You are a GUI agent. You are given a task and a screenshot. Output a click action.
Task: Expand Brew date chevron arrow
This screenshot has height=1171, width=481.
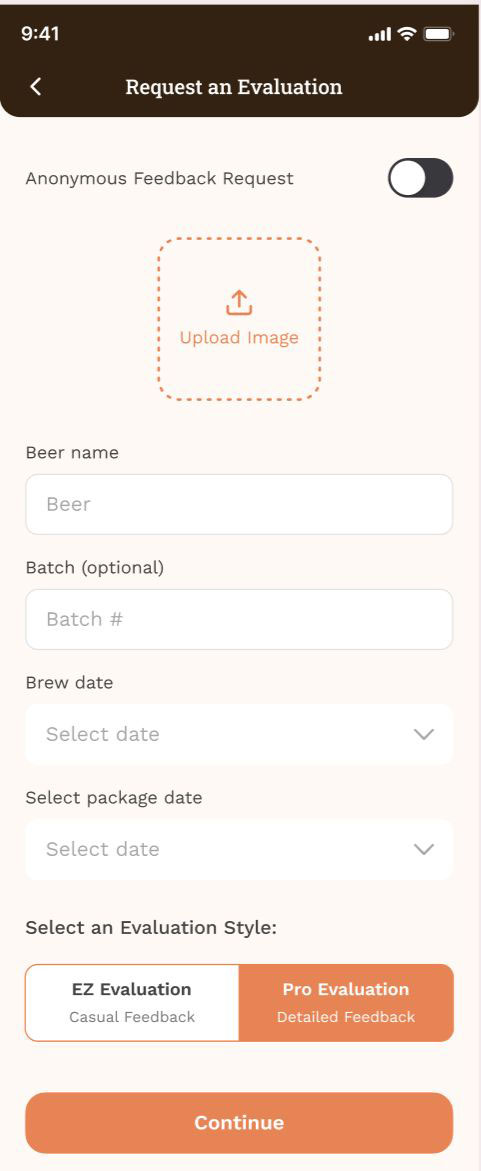click(423, 735)
